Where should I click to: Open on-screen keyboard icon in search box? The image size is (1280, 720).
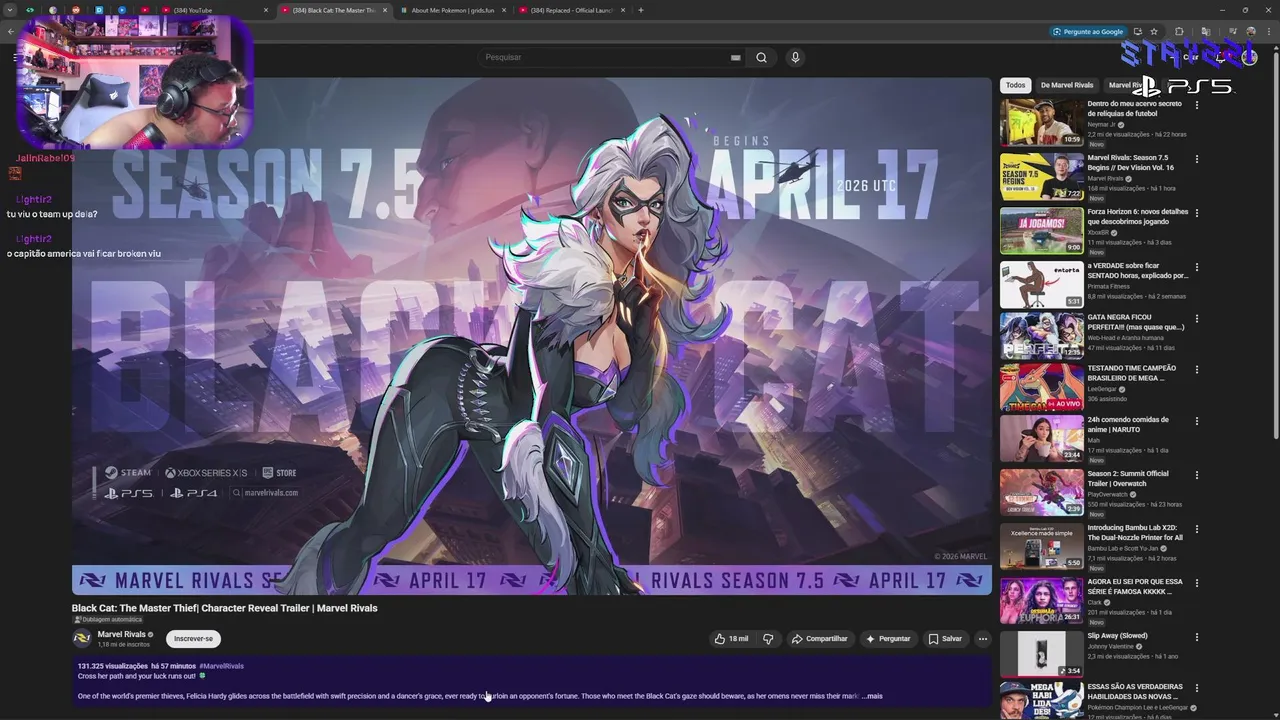(735, 58)
